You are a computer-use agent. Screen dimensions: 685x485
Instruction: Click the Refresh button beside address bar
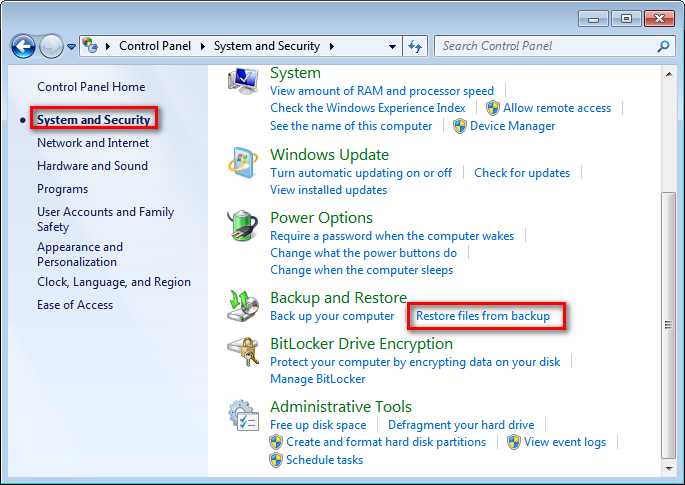tap(415, 46)
